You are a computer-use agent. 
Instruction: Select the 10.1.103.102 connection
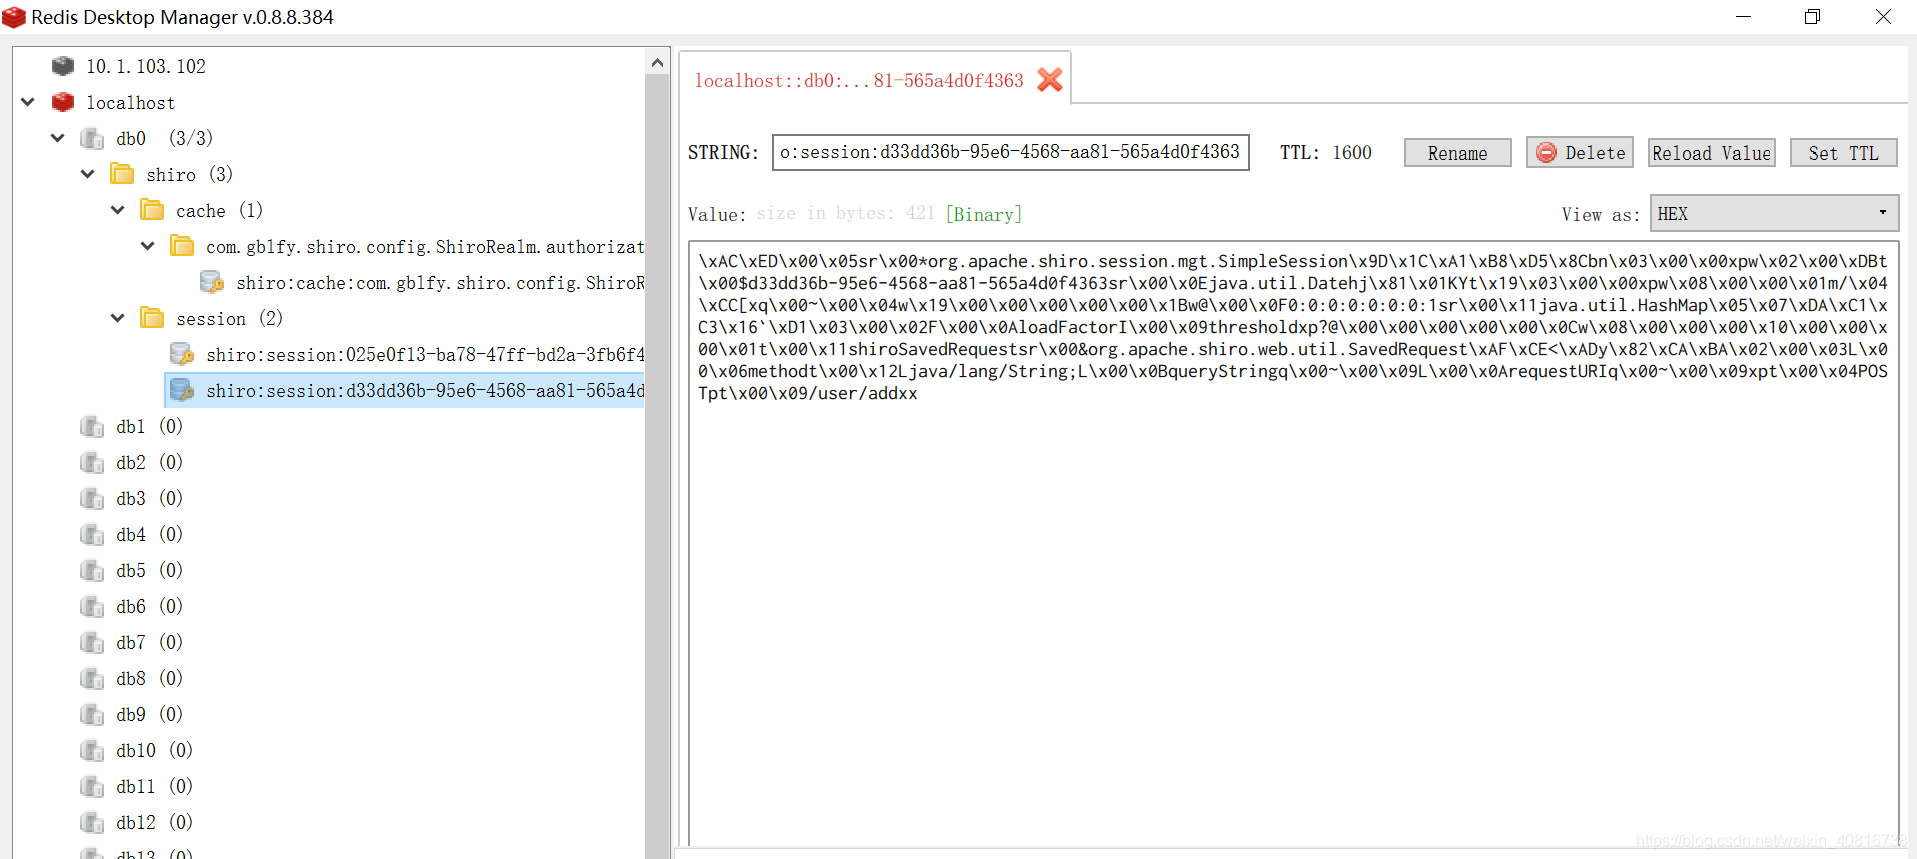click(x=146, y=66)
